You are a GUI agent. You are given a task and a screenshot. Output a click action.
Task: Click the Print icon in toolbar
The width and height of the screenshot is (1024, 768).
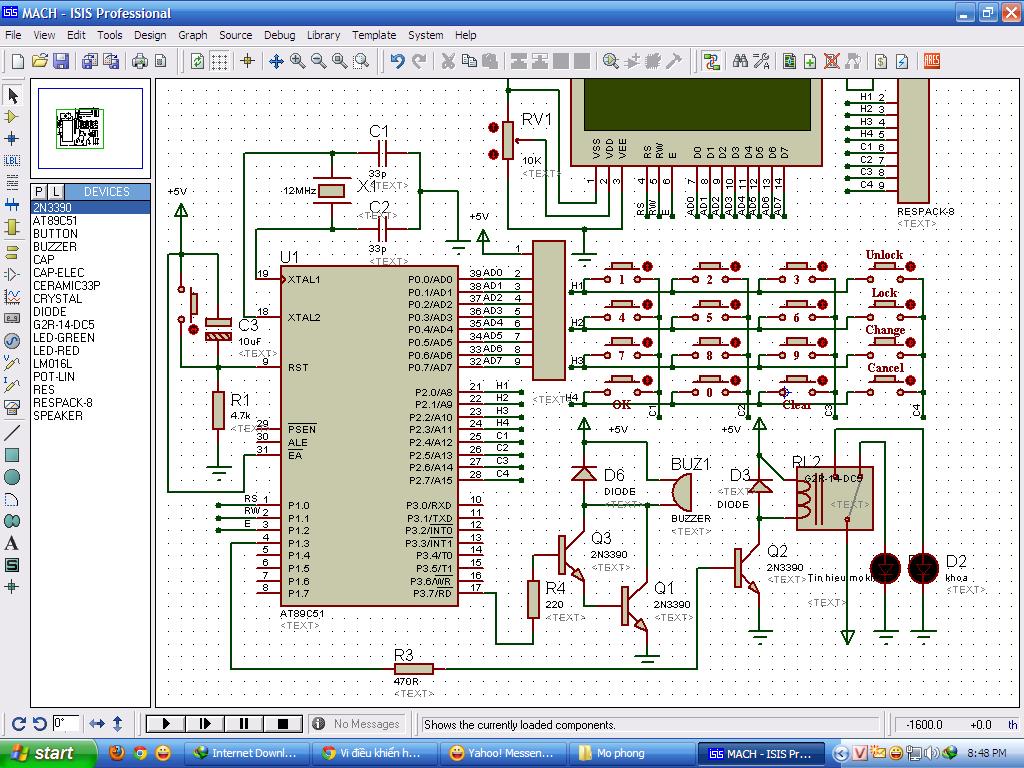click(x=140, y=61)
